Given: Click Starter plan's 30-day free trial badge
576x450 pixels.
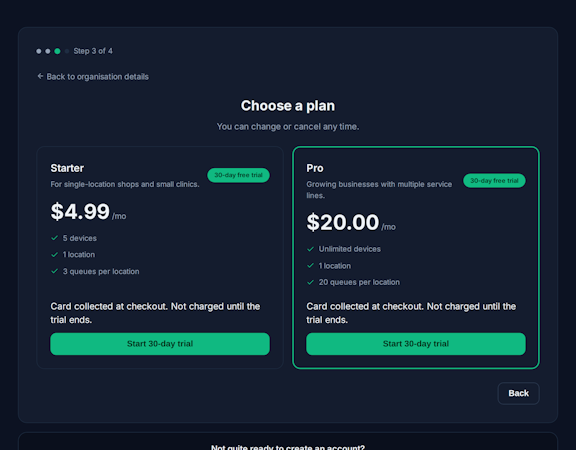Looking at the screenshot, I should tap(238, 175).
